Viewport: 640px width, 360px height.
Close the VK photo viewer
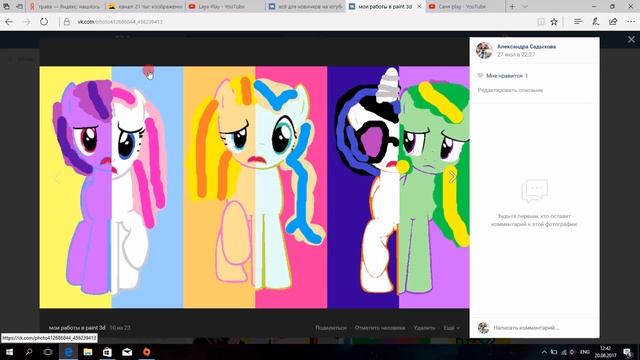tap(631, 39)
